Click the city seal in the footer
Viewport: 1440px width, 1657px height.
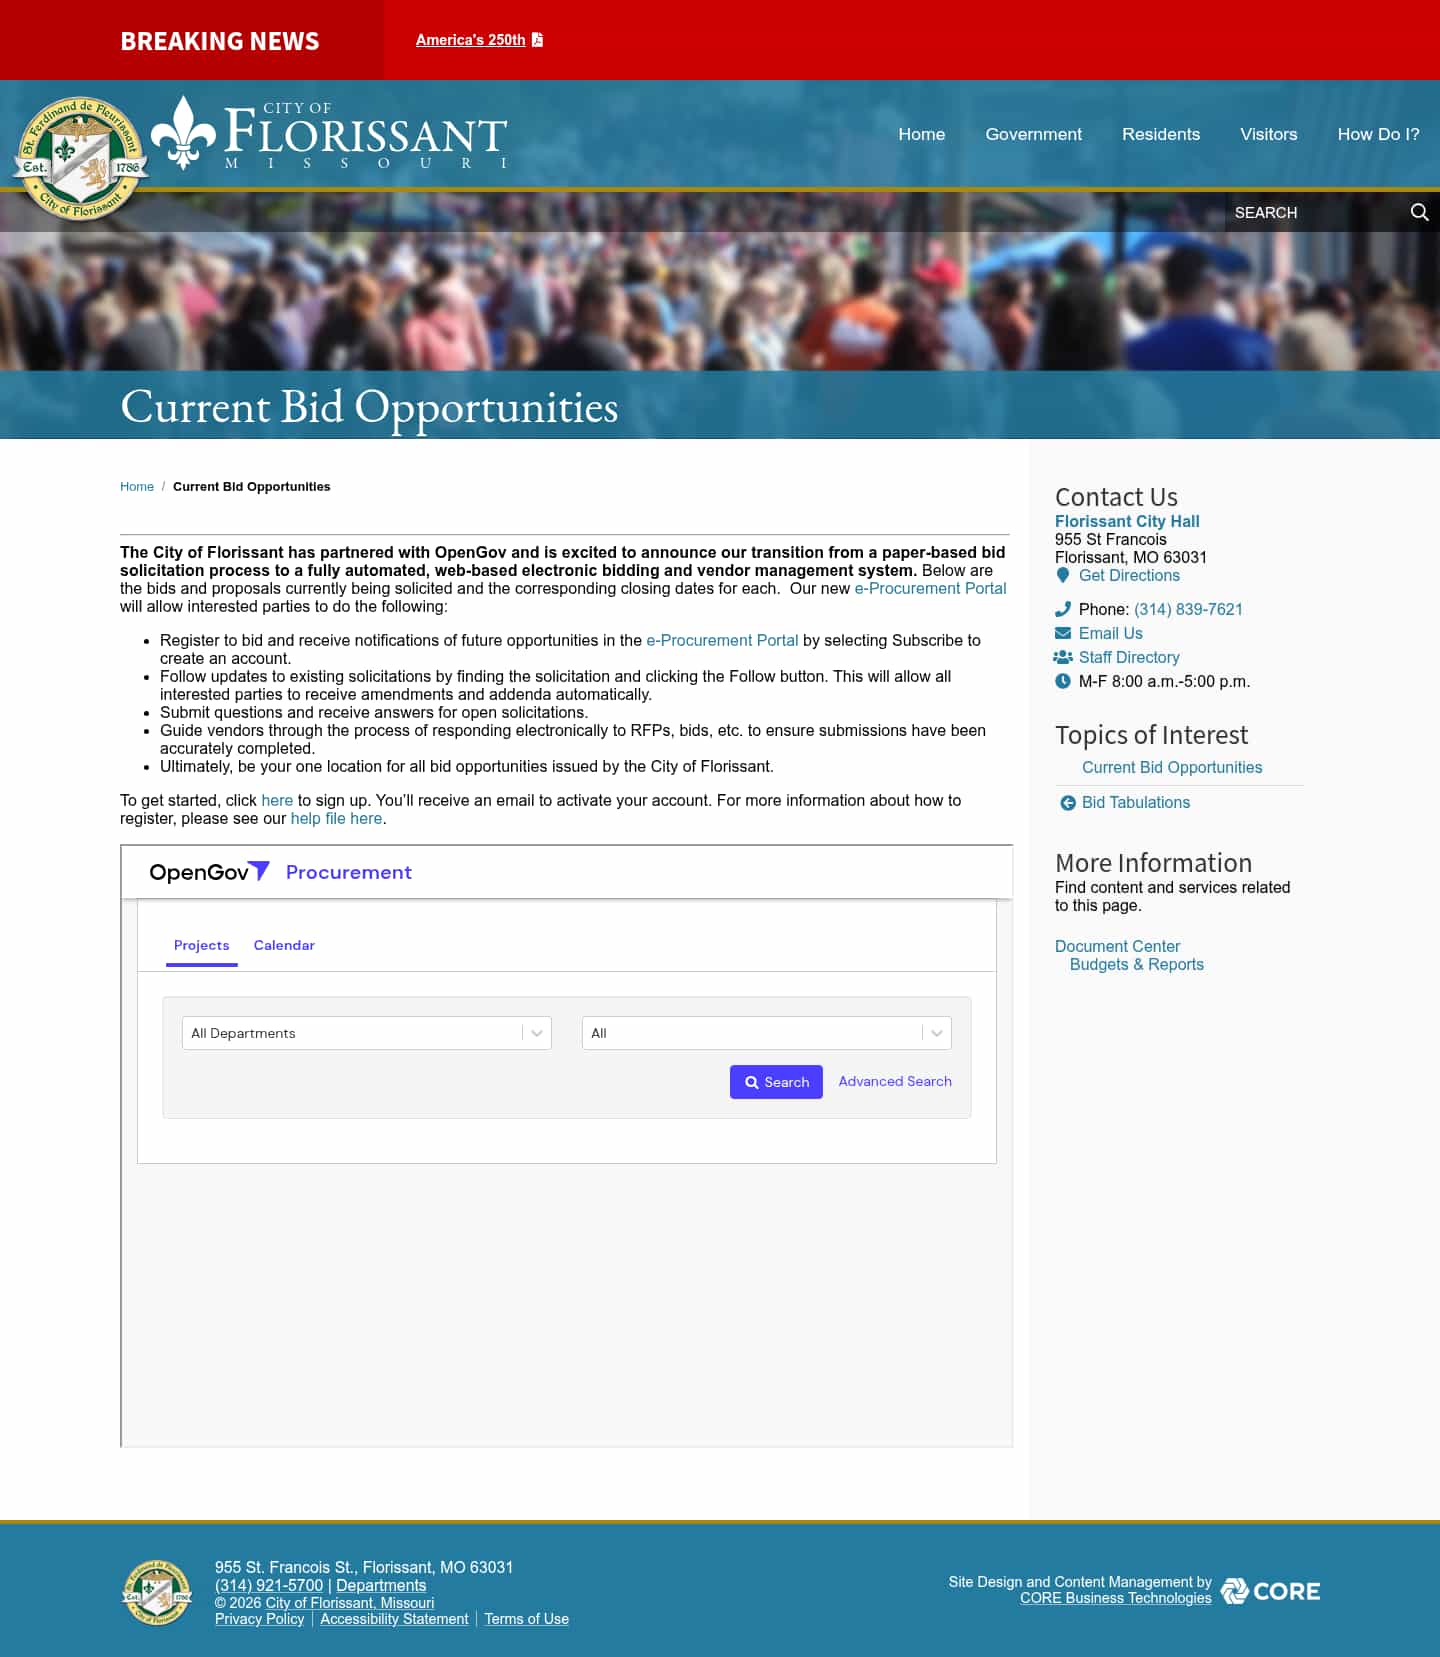[x=157, y=1592]
